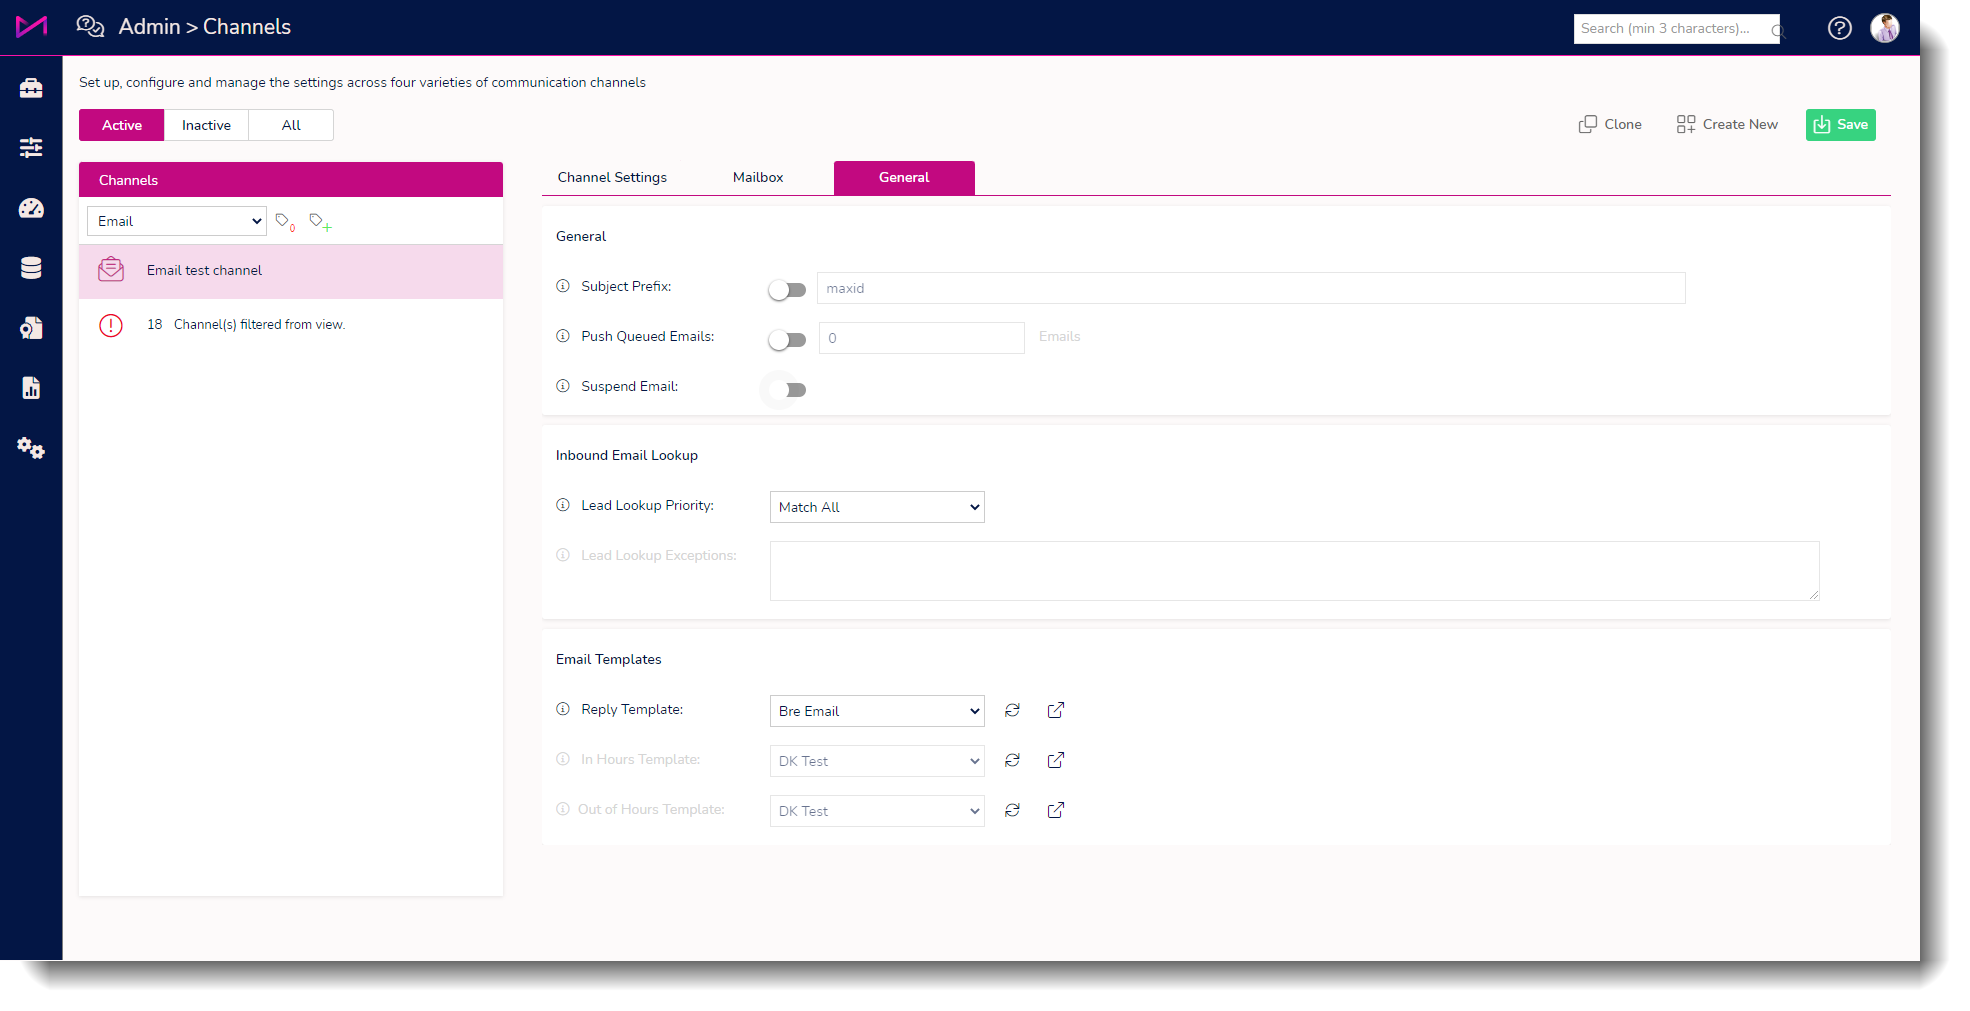Show All channels

[291, 125]
